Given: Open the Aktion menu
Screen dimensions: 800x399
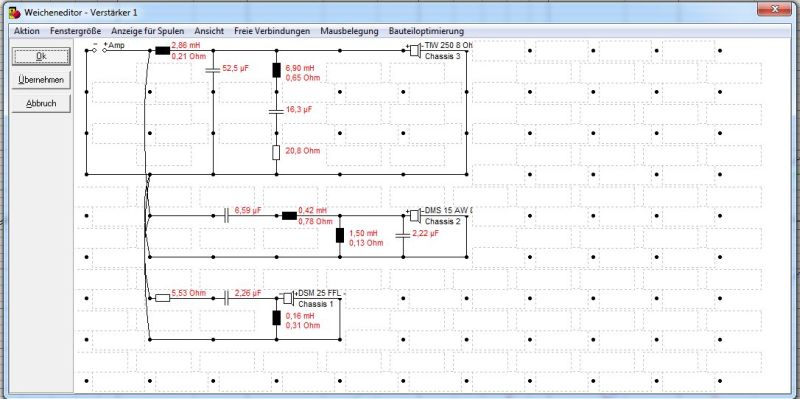Looking at the screenshot, I should click(x=27, y=31).
